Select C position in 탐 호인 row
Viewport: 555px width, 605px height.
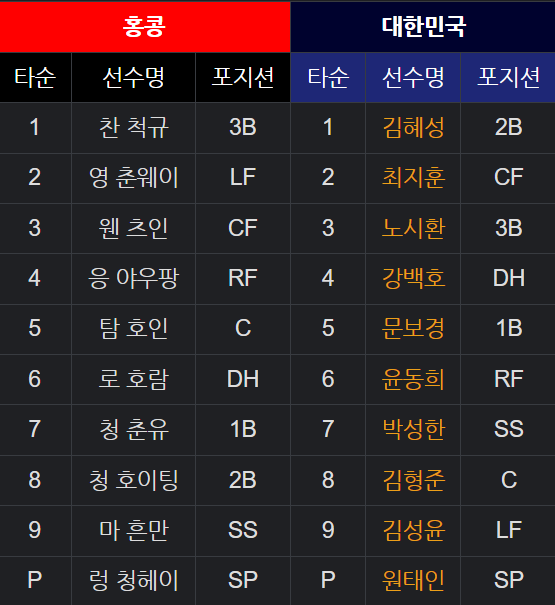(243, 328)
